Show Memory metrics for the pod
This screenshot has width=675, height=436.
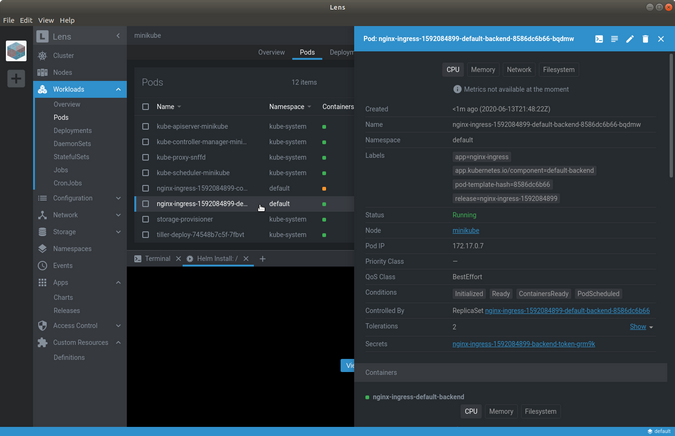coord(483,70)
